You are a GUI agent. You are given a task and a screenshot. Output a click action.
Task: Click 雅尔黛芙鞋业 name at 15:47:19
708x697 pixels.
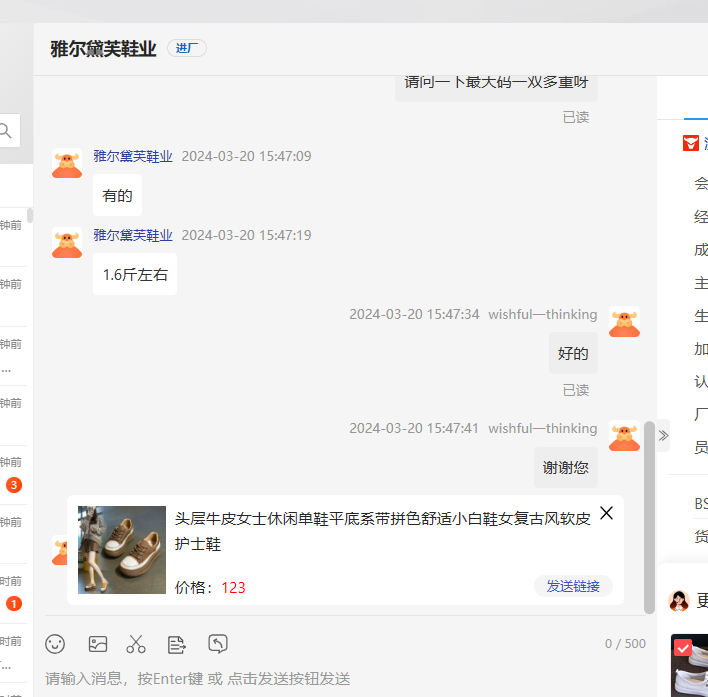133,235
